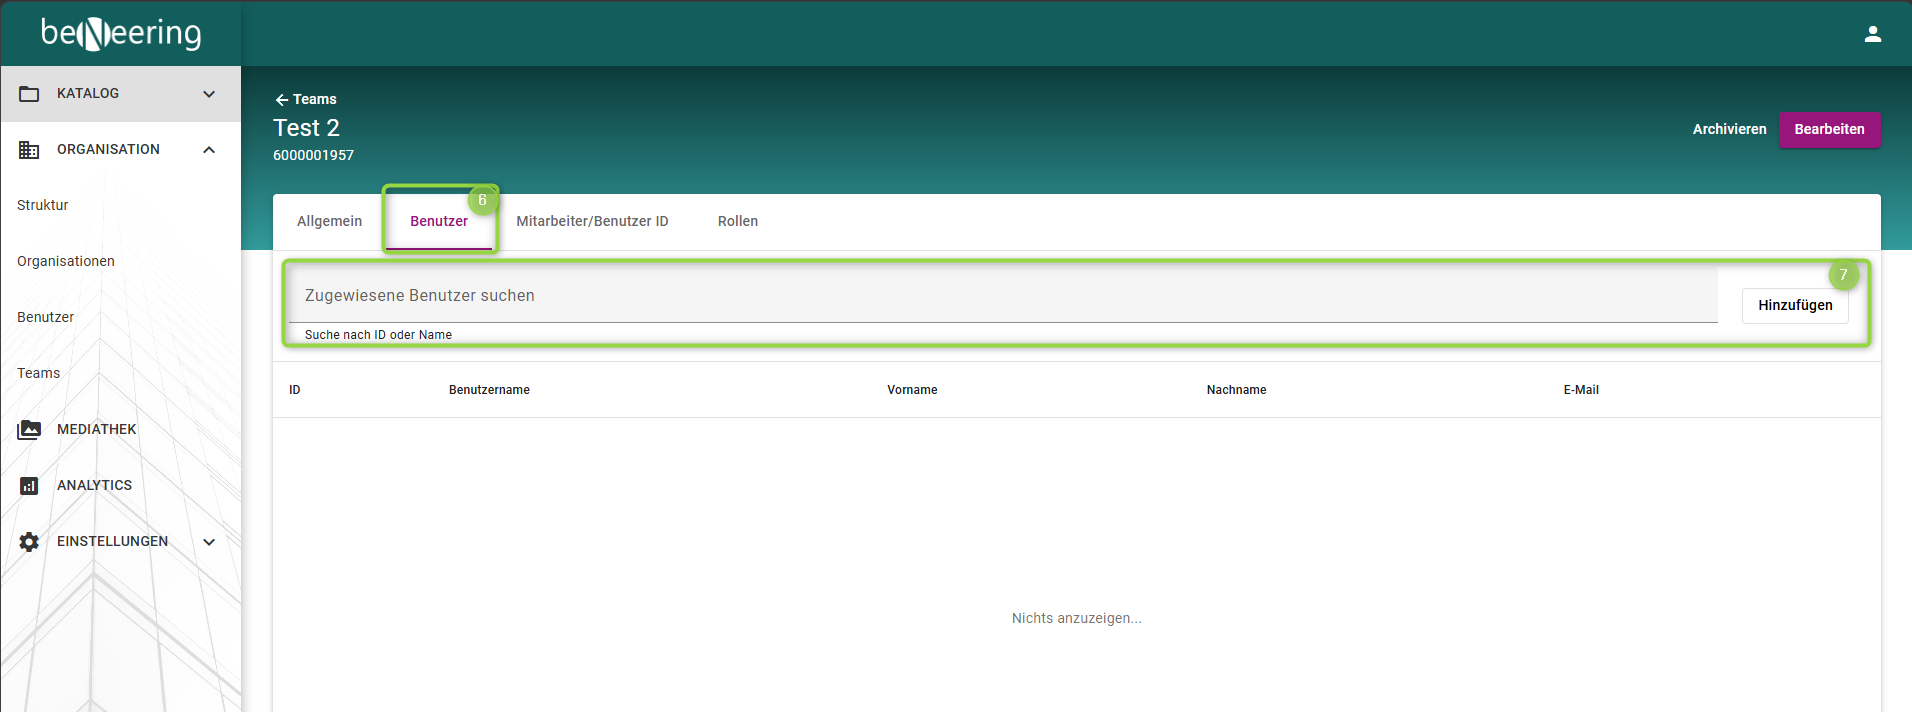Click the Organisation building icon

(x=29, y=150)
